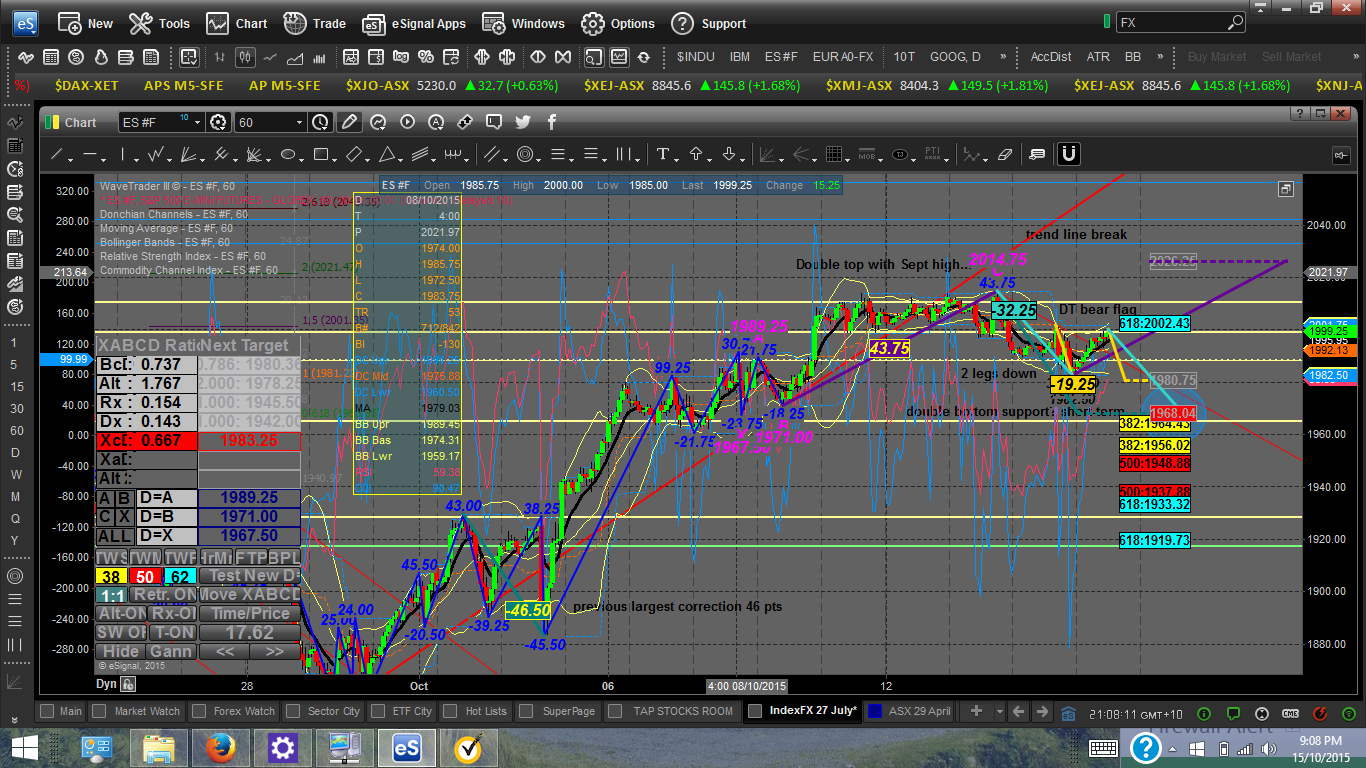This screenshot has height=768, width=1366.
Task: Open the eS application main menu
Action: 24,22
